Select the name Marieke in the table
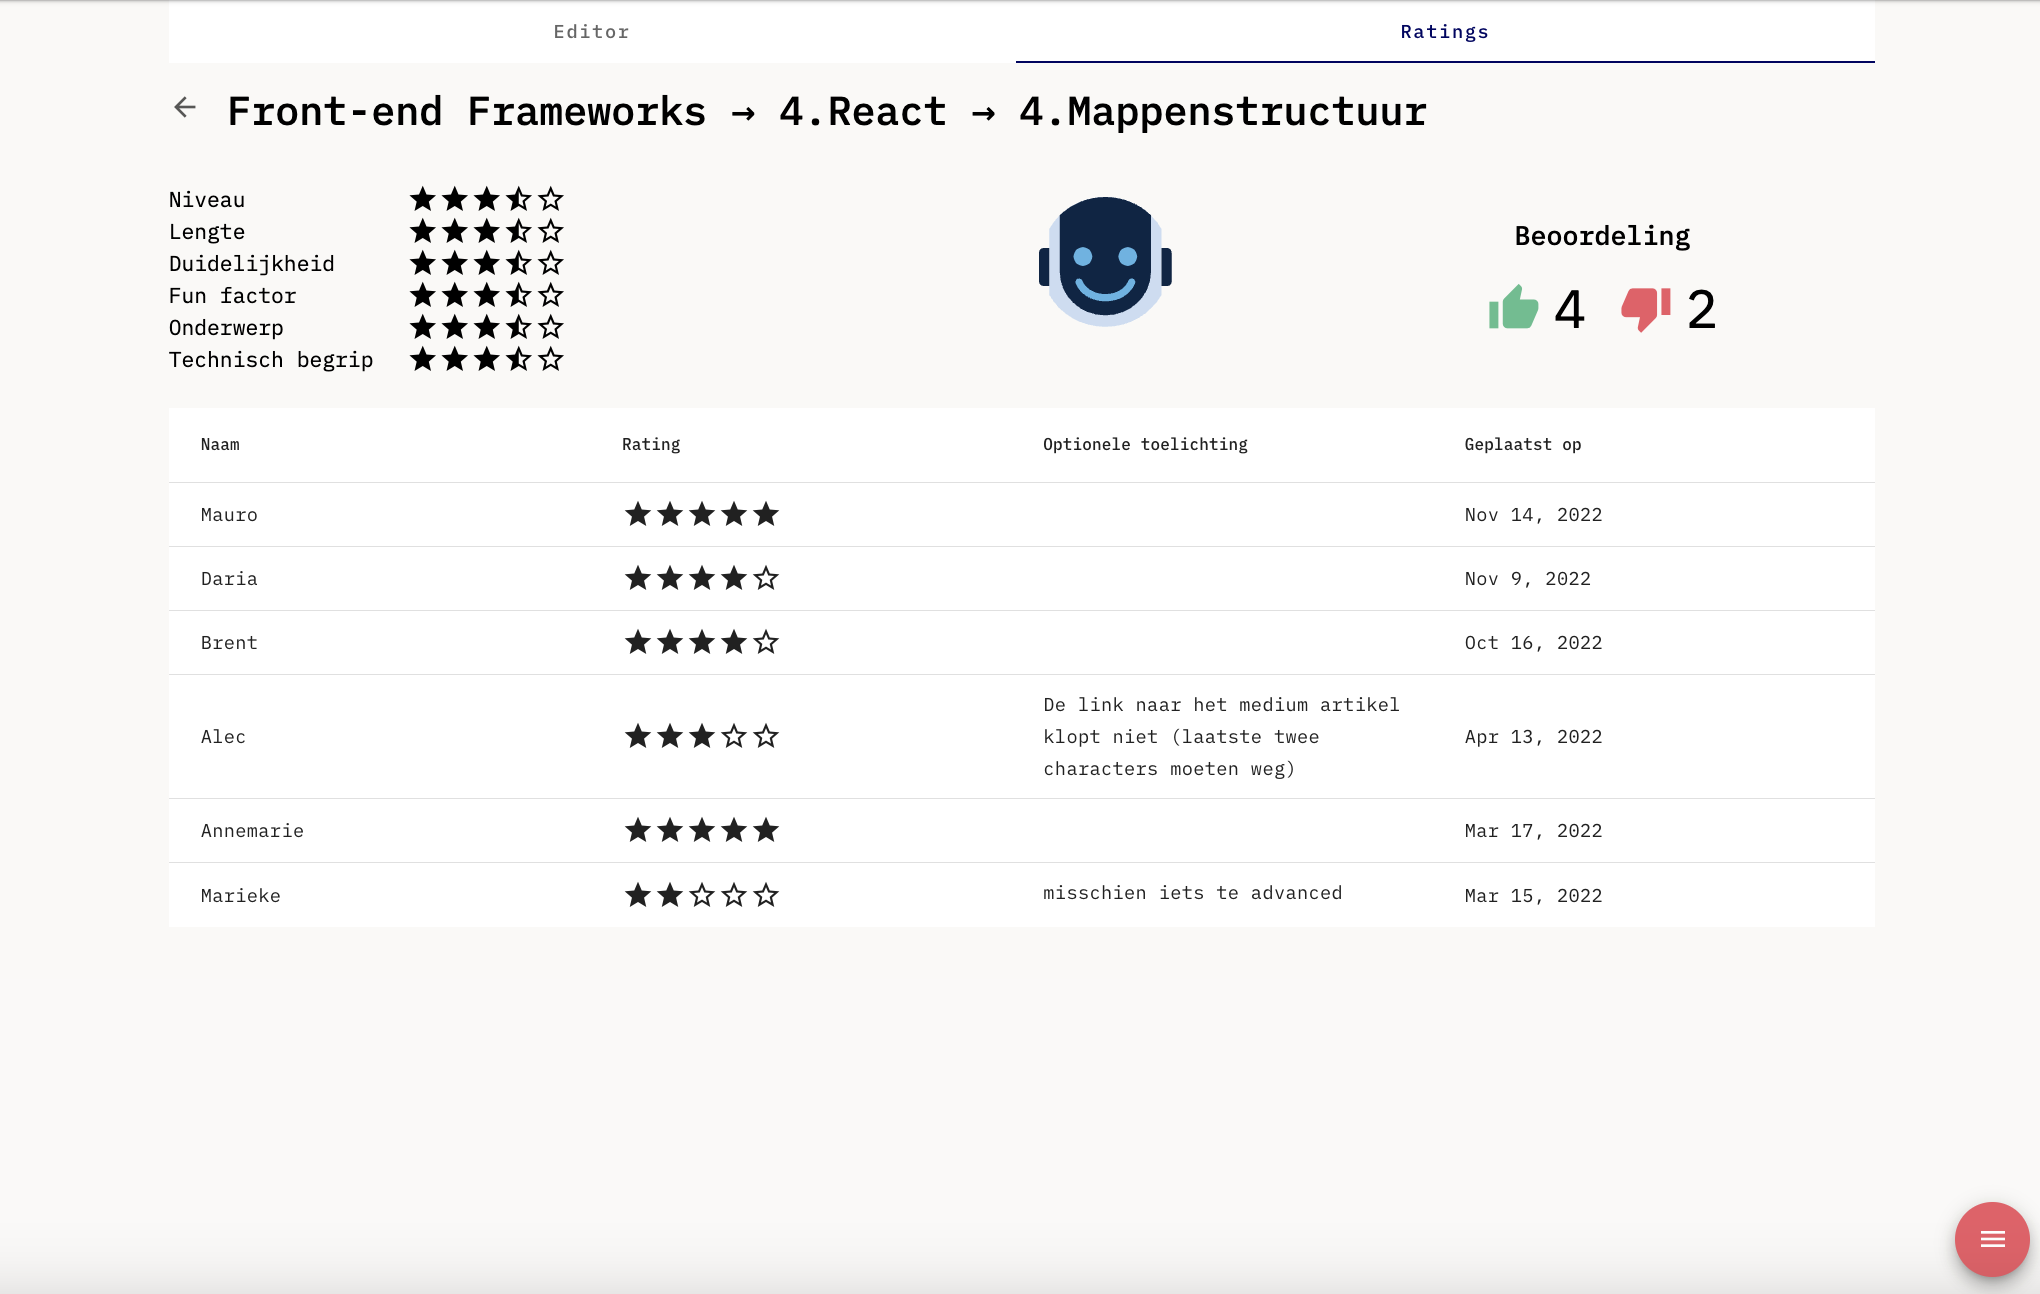Viewport: 2040px width, 1294px height. 241,896
